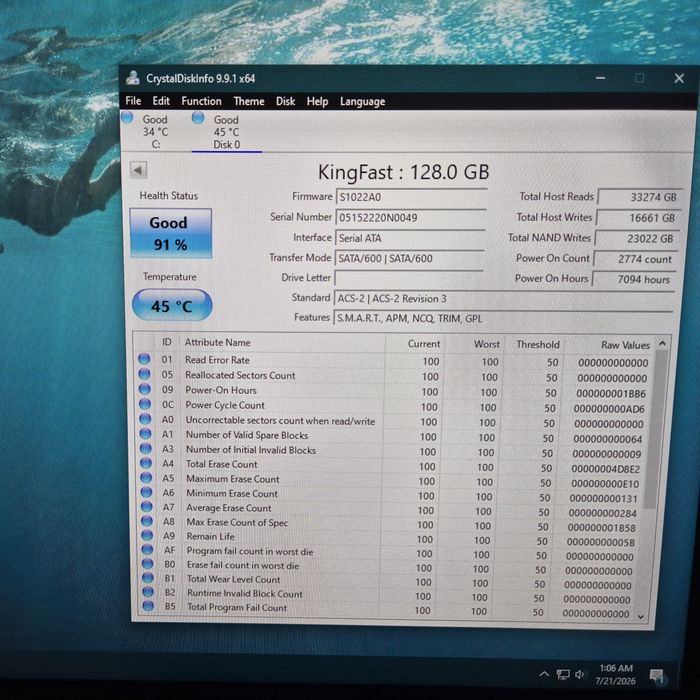Open the network icon in system tray
Image resolution: width=700 pixels, height=700 pixels.
pyautogui.click(x=563, y=675)
